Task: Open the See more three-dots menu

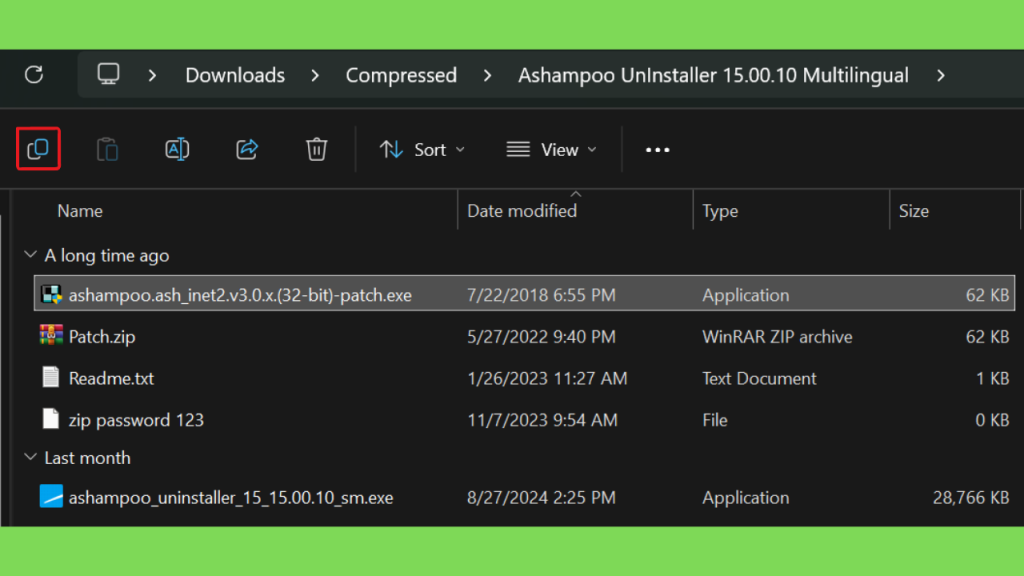Action: point(658,150)
